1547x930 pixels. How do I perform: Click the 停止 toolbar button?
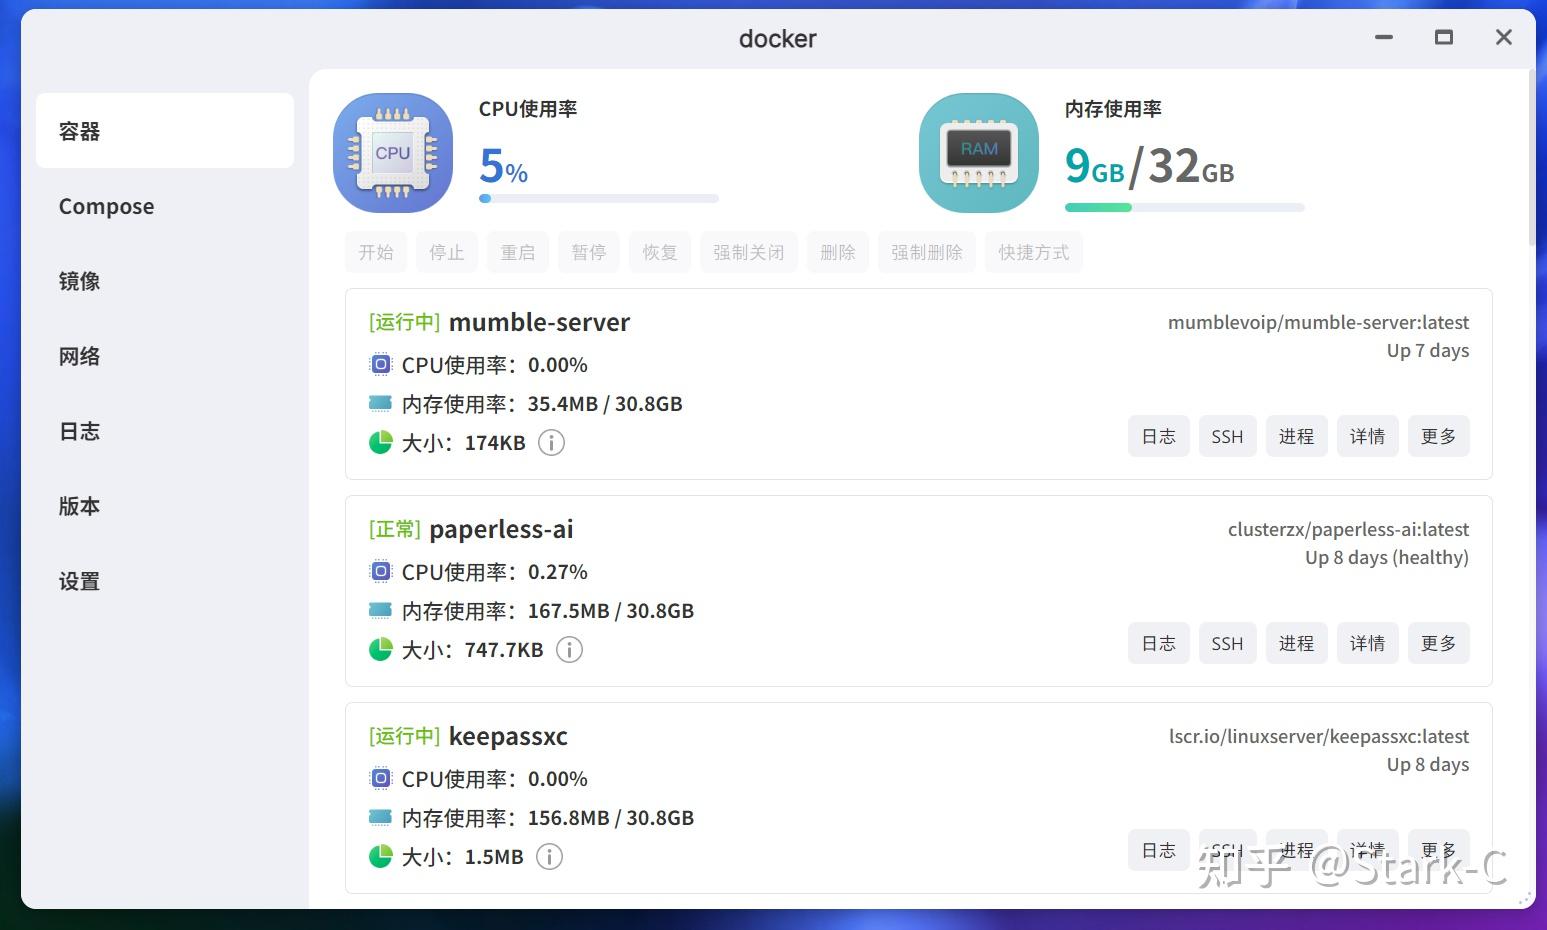tap(446, 252)
